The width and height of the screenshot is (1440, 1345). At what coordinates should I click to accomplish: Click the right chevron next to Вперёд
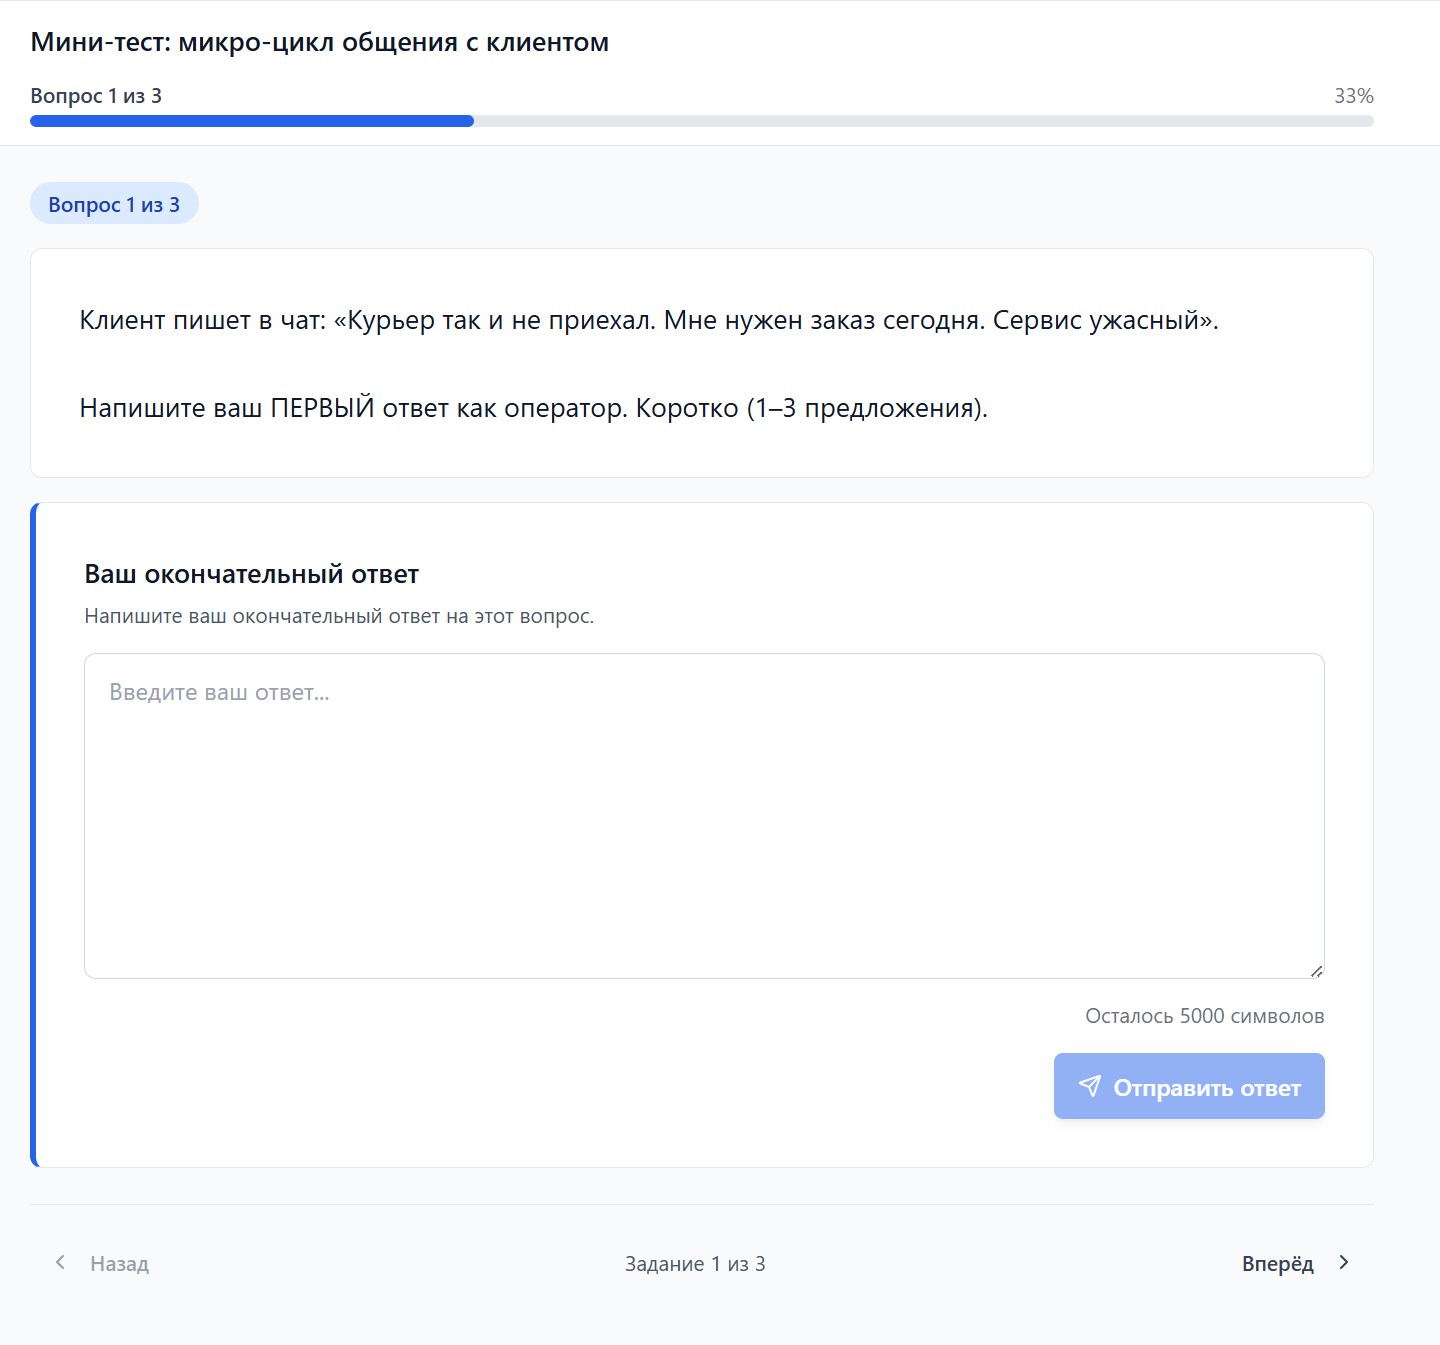click(x=1343, y=1263)
